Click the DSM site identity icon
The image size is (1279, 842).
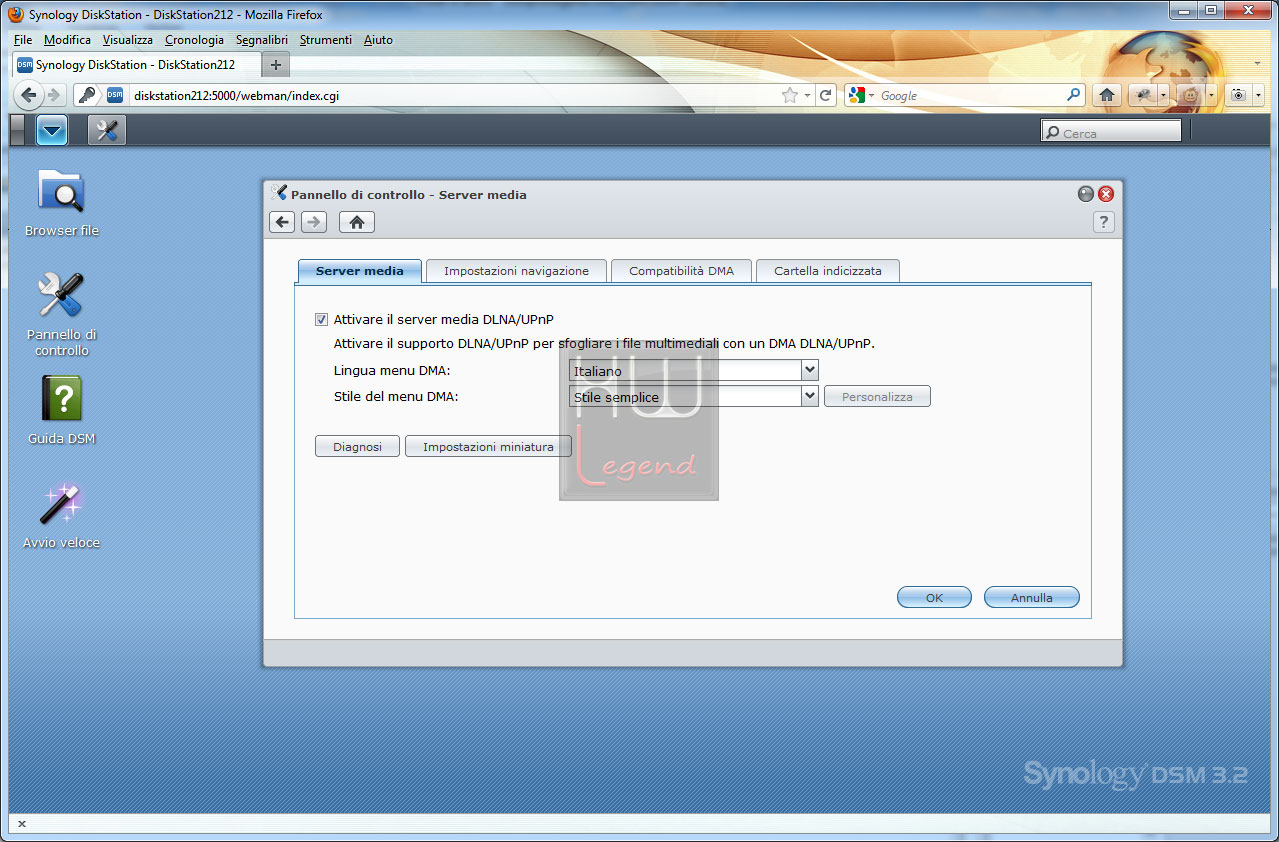pyautogui.click(x=115, y=95)
